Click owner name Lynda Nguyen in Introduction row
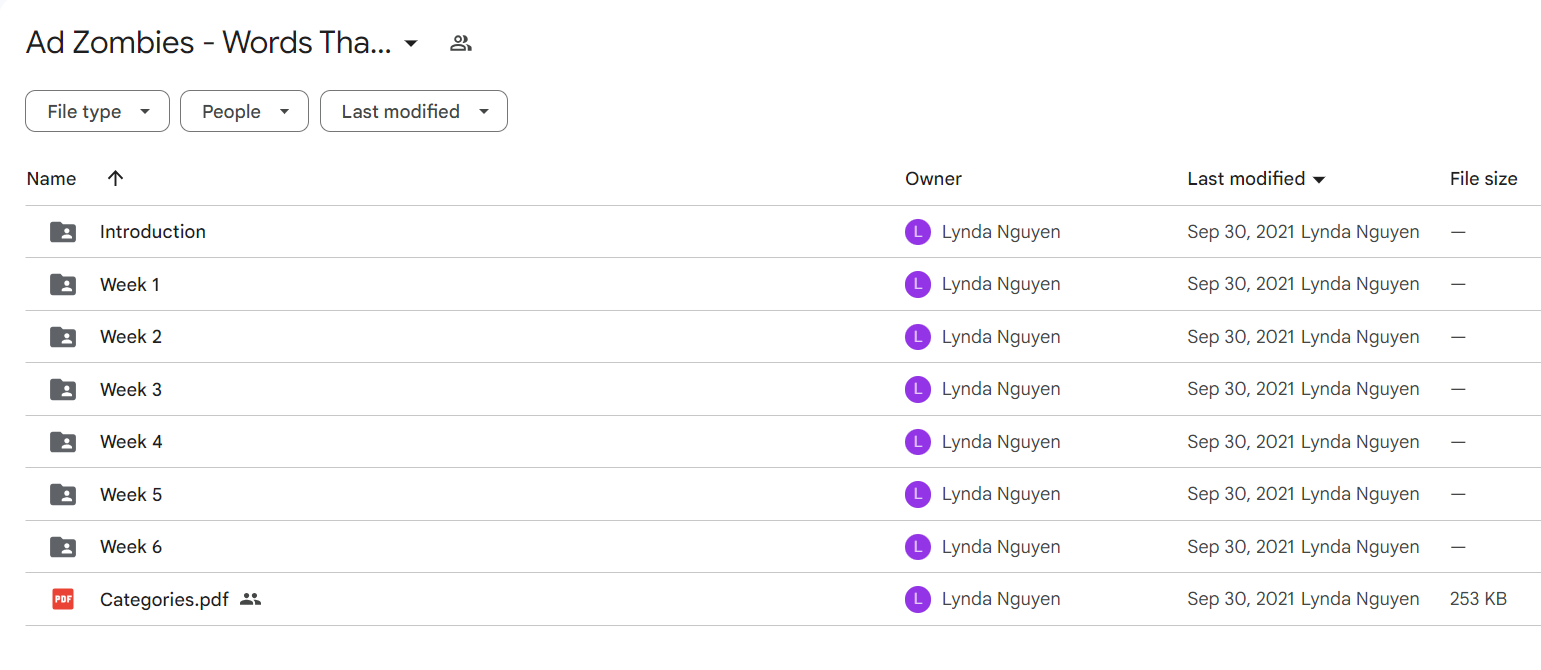The image size is (1541, 670). 1001,232
